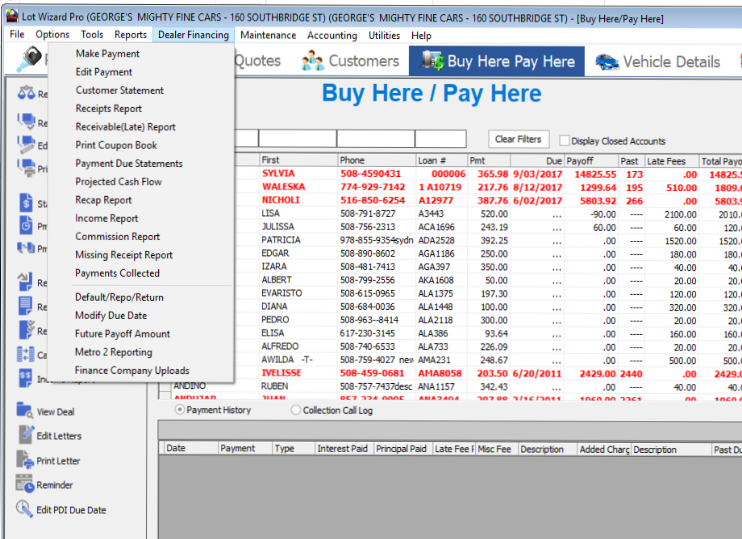Image resolution: width=742 pixels, height=539 pixels.
Task: Open Income Report menu entry
Action: coord(106,218)
